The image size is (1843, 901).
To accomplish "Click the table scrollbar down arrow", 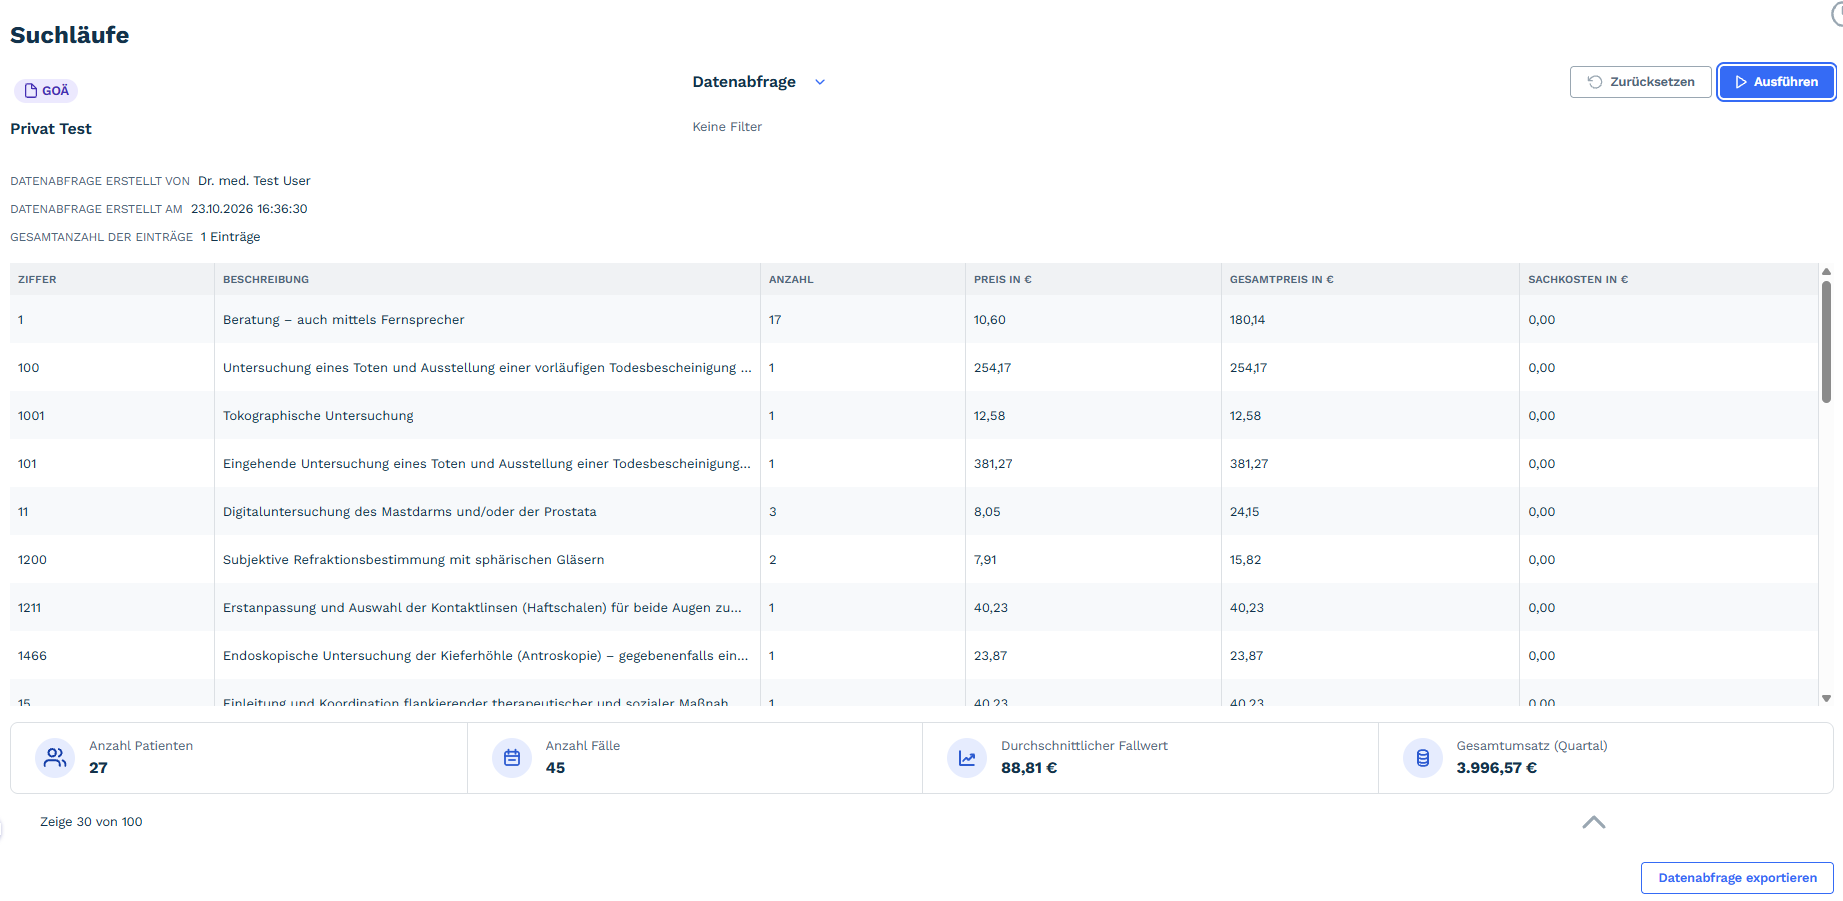I will (x=1826, y=699).
